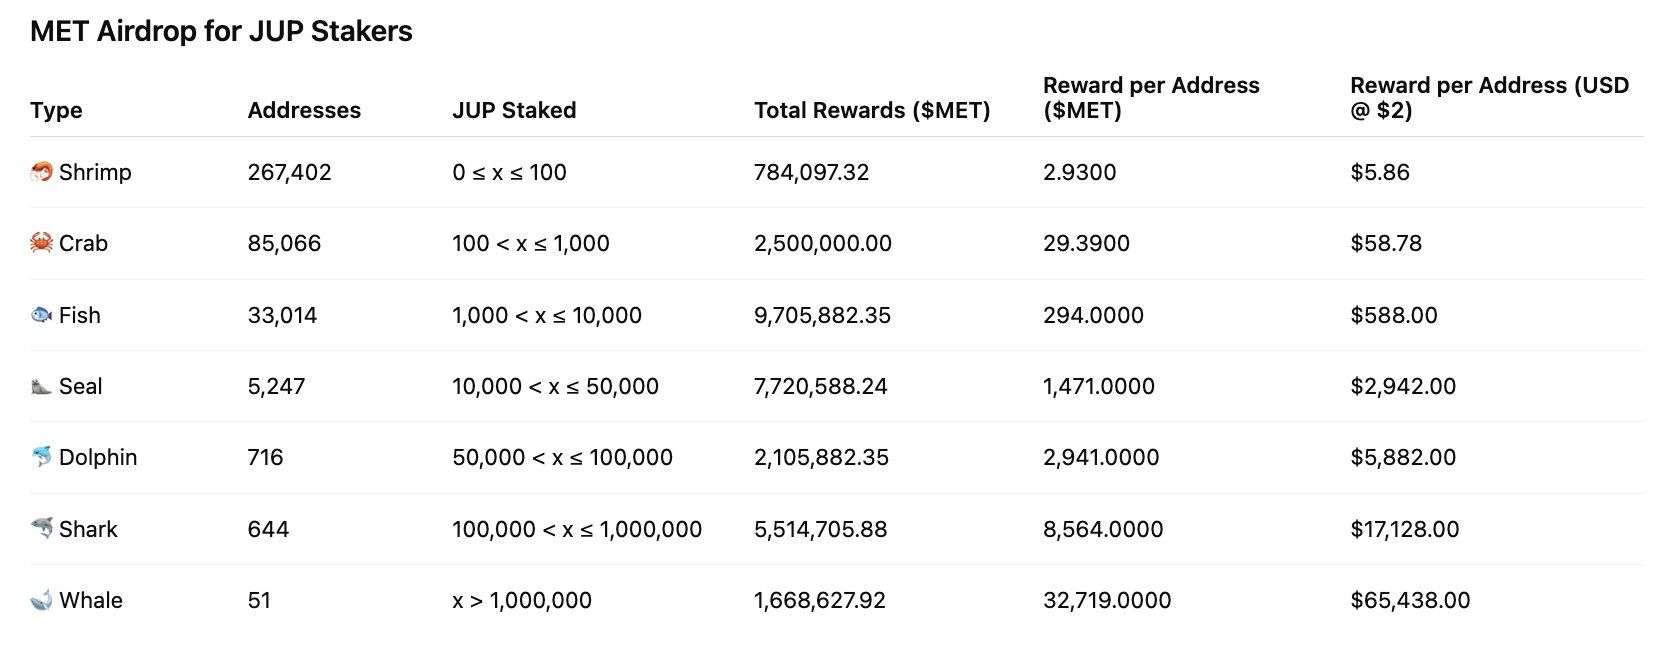Click Crab USD reward $58.78
Screen dimensions: 1656x660
tap(1386, 243)
